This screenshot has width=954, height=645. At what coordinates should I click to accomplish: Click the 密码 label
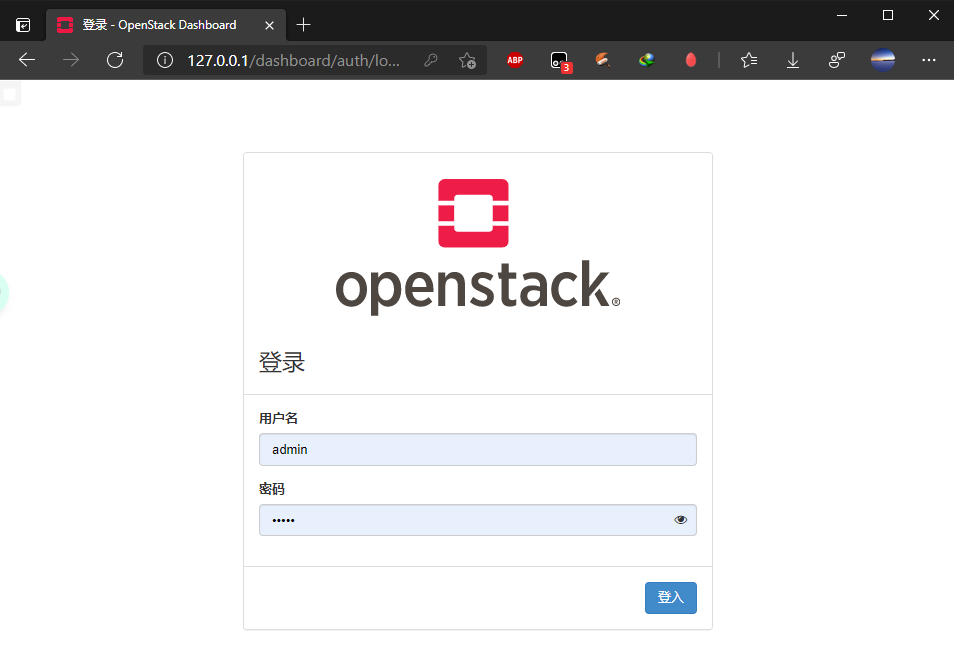pyautogui.click(x=271, y=489)
